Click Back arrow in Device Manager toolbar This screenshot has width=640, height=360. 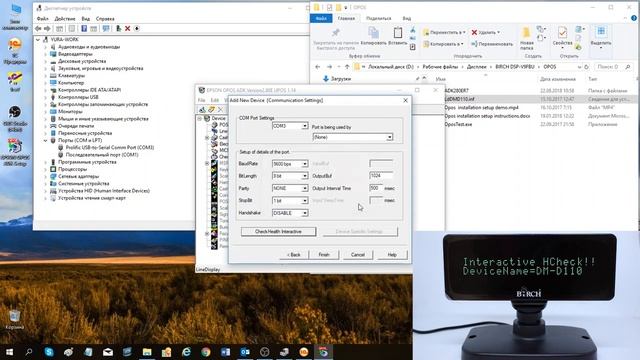38,29
